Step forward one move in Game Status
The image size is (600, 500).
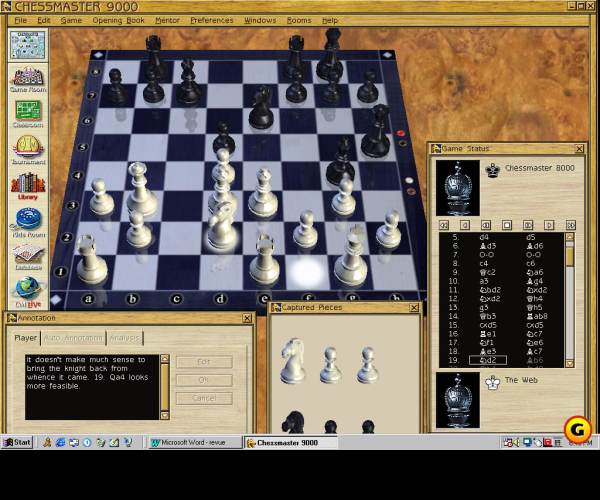tap(549, 225)
